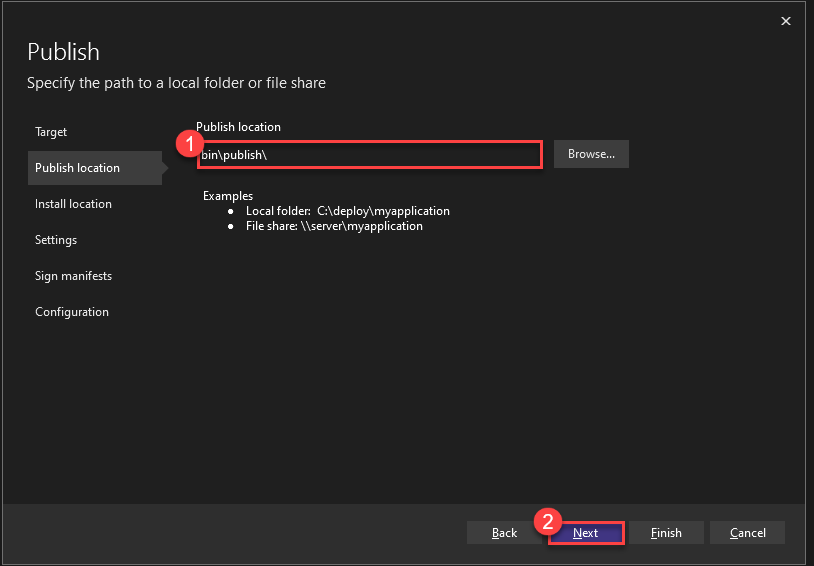Select the Publish location sidebar step
Viewport: 814px width, 566px height.
[78, 168]
